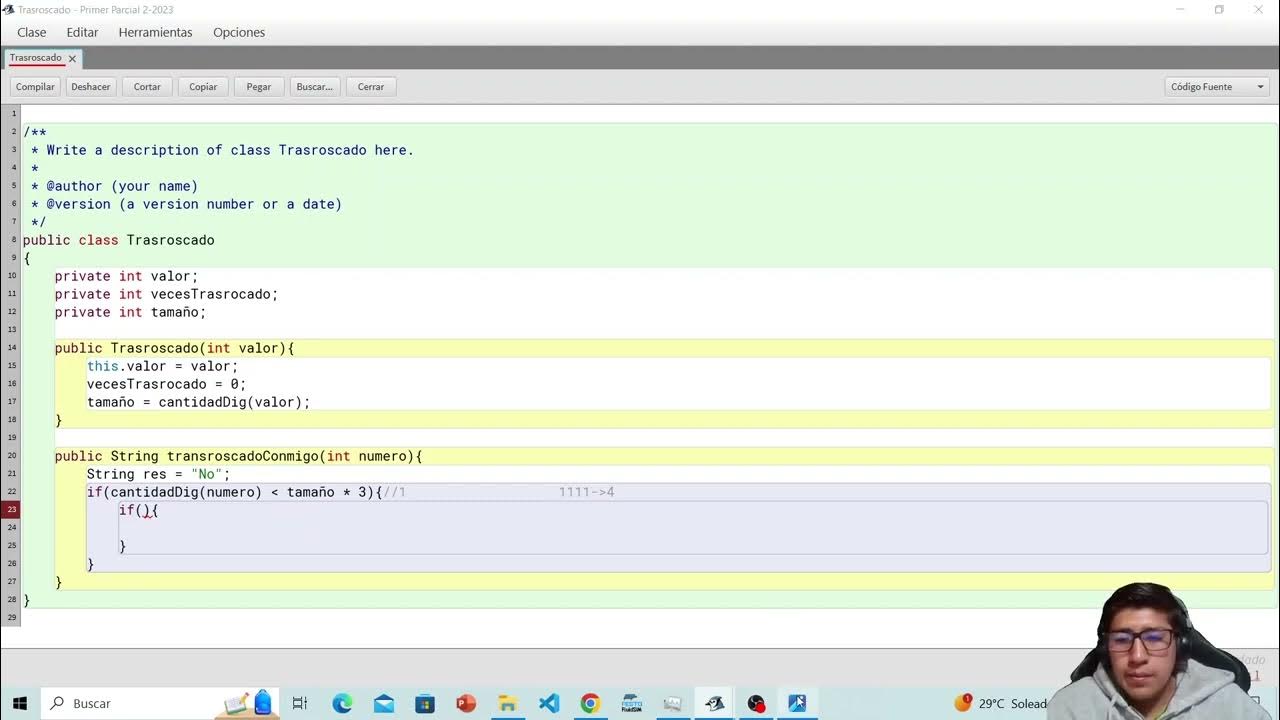Open the blue pinned app right of recorder
The image size is (1280, 720).
click(x=797, y=703)
